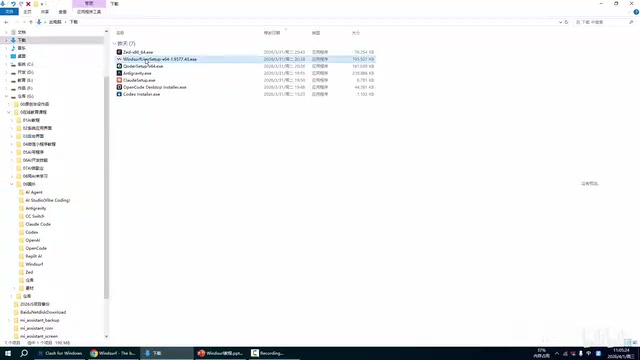Open the Windows Start menu

tap(8, 353)
